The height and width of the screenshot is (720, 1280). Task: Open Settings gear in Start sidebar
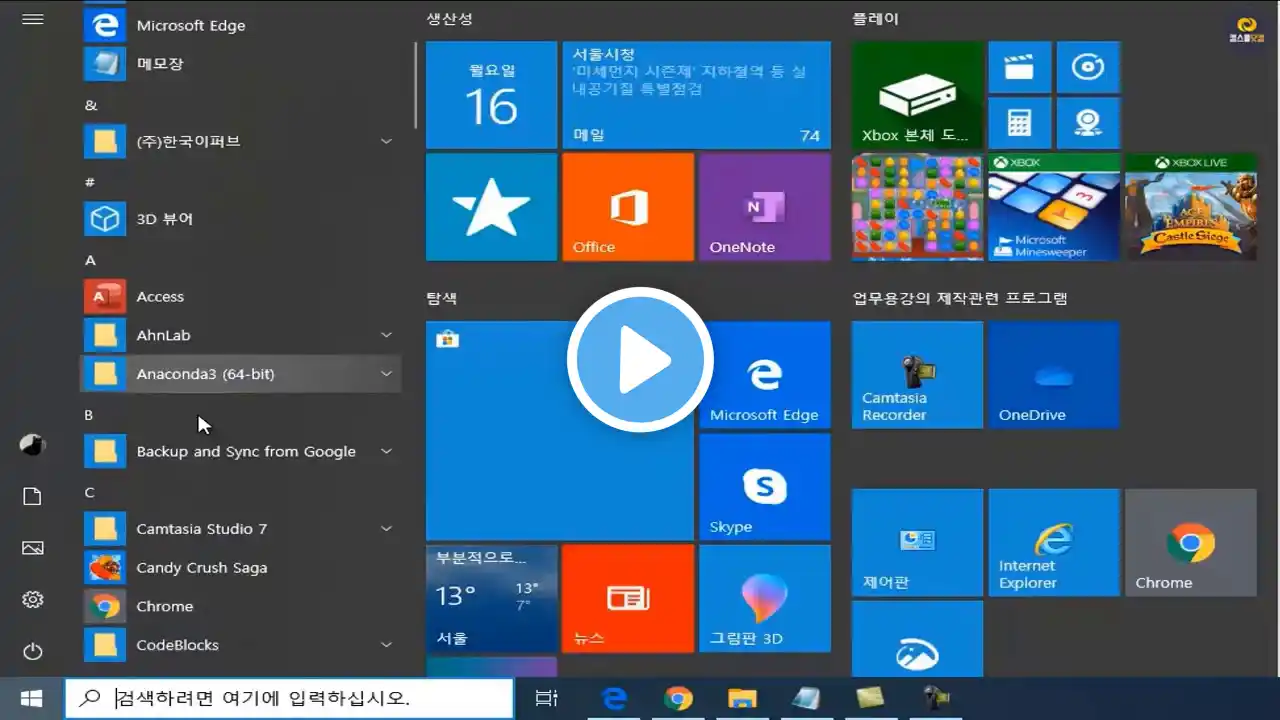coord(32,599)
